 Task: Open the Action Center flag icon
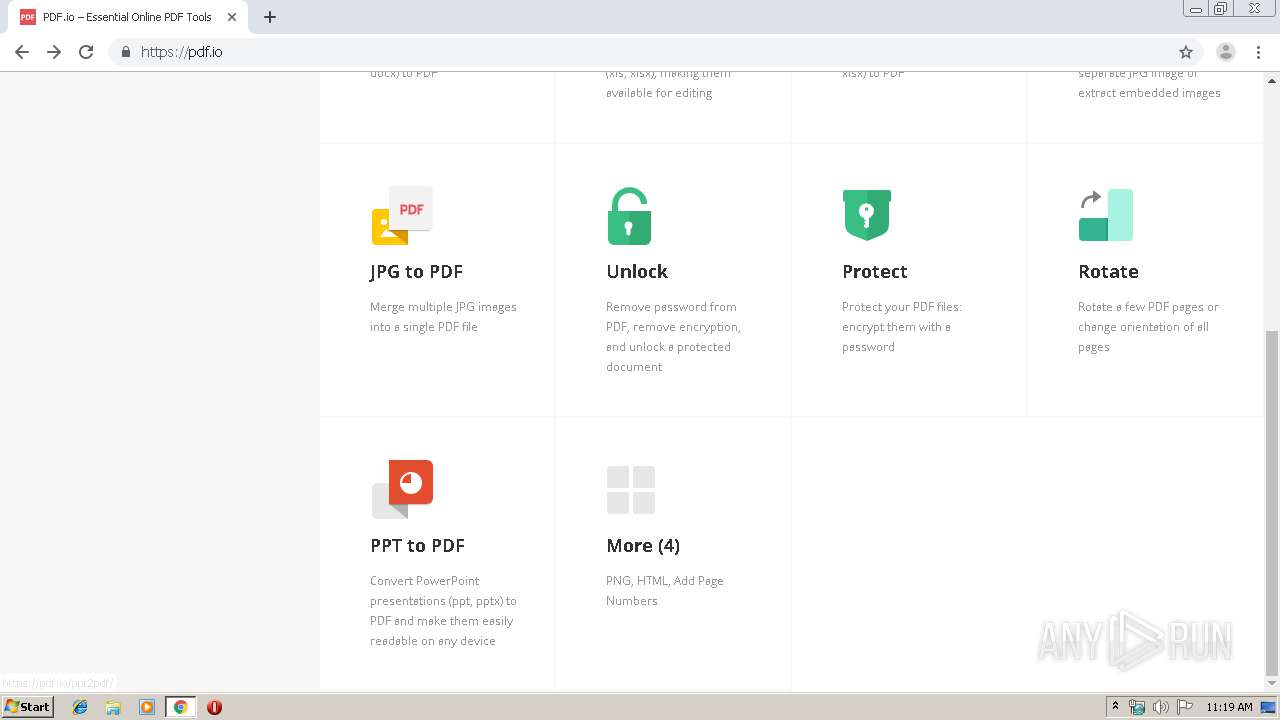1184,707
